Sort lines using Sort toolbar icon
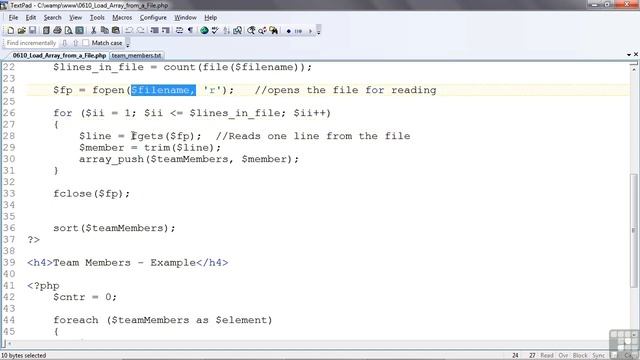 tap(226, 31)
